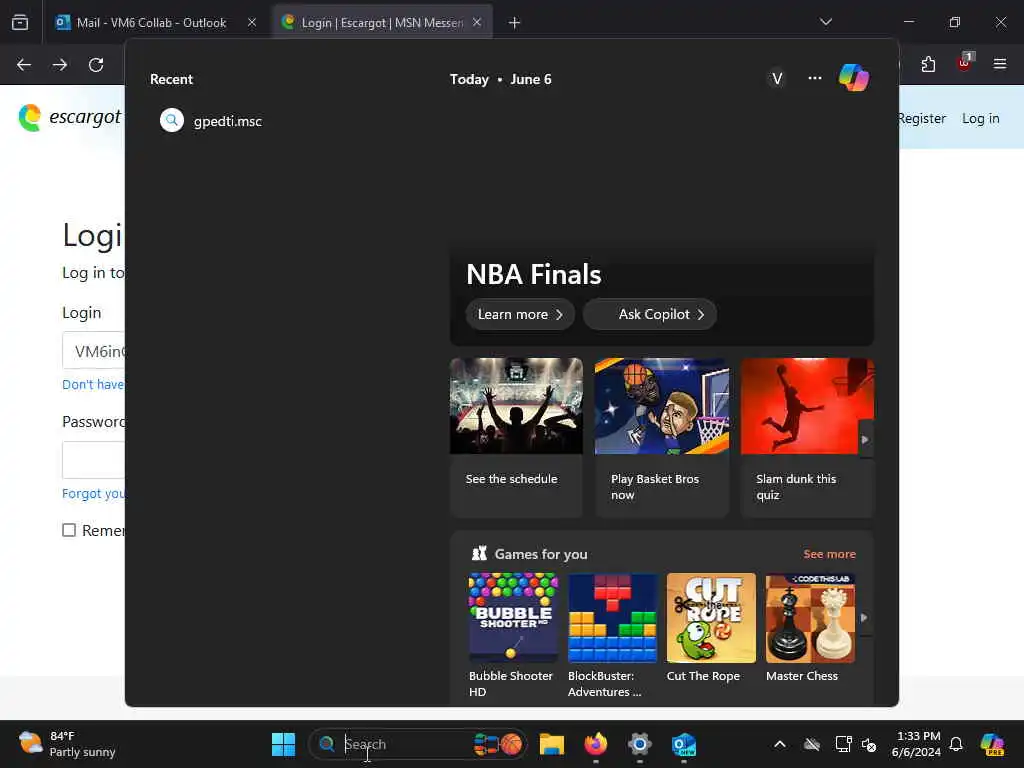Click the Windows Start button
This screenshot has width=1024, height=768.
[283, 744]
